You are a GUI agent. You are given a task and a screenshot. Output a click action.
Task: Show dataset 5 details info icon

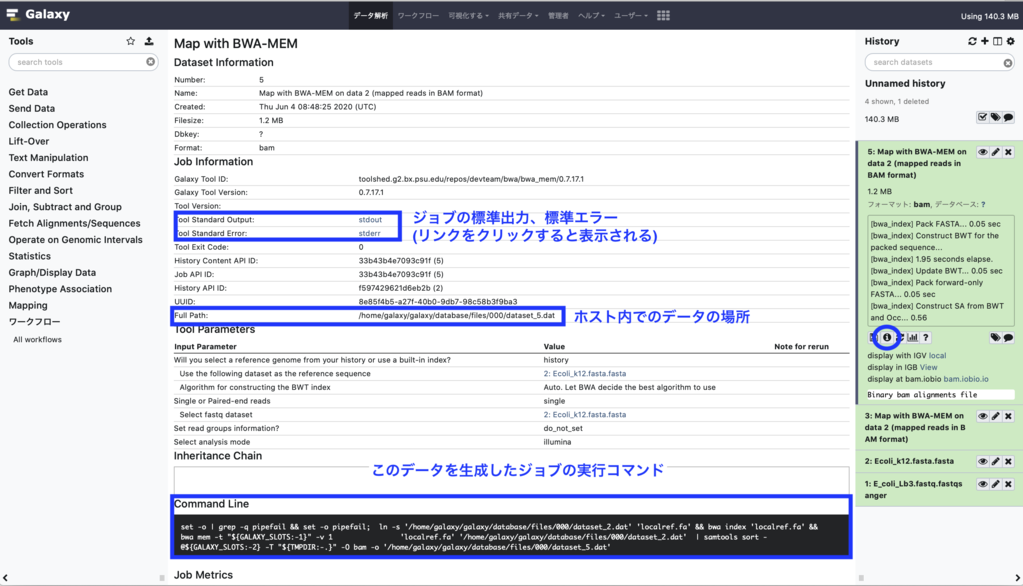(x=887, y=337)
